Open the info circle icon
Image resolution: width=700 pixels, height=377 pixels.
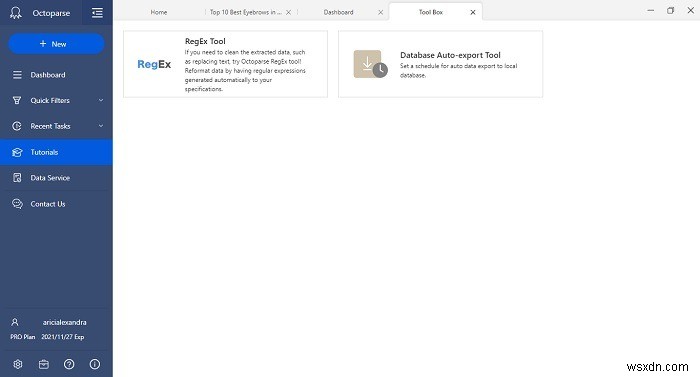pyautogui.click(x=95, y=364)
